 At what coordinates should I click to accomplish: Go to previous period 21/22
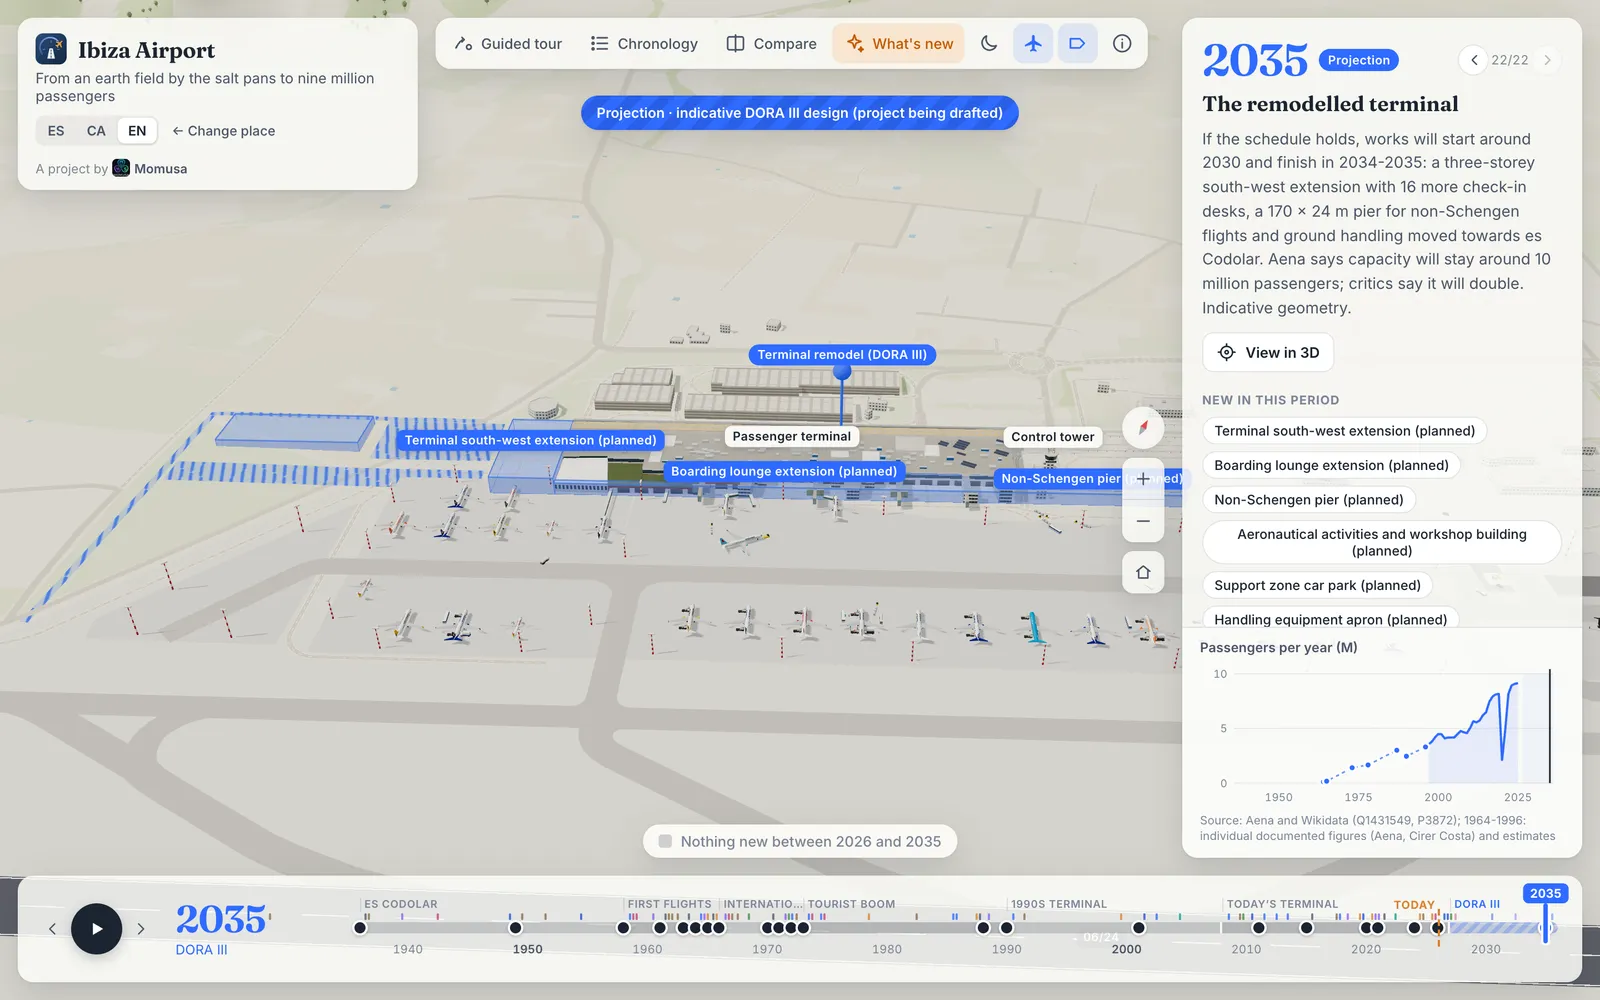[x=1473, y=60]
